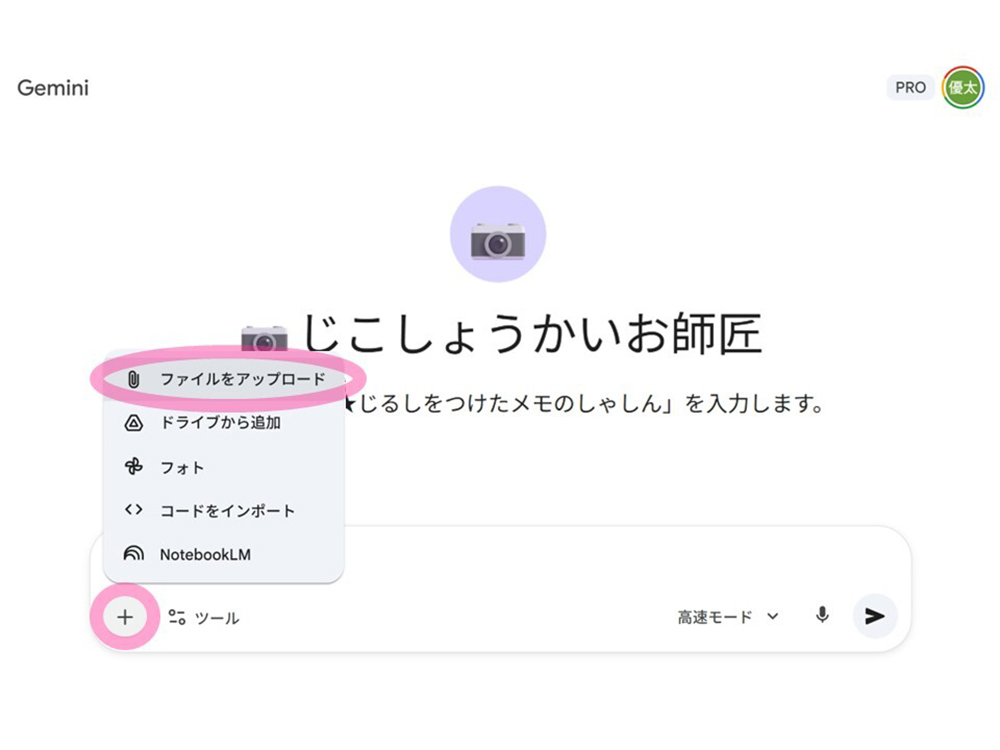Select ドライブから追加 from the menu
Viewport: 1000px width, 750px height.
pyautogui.click(x=220, y=423)
